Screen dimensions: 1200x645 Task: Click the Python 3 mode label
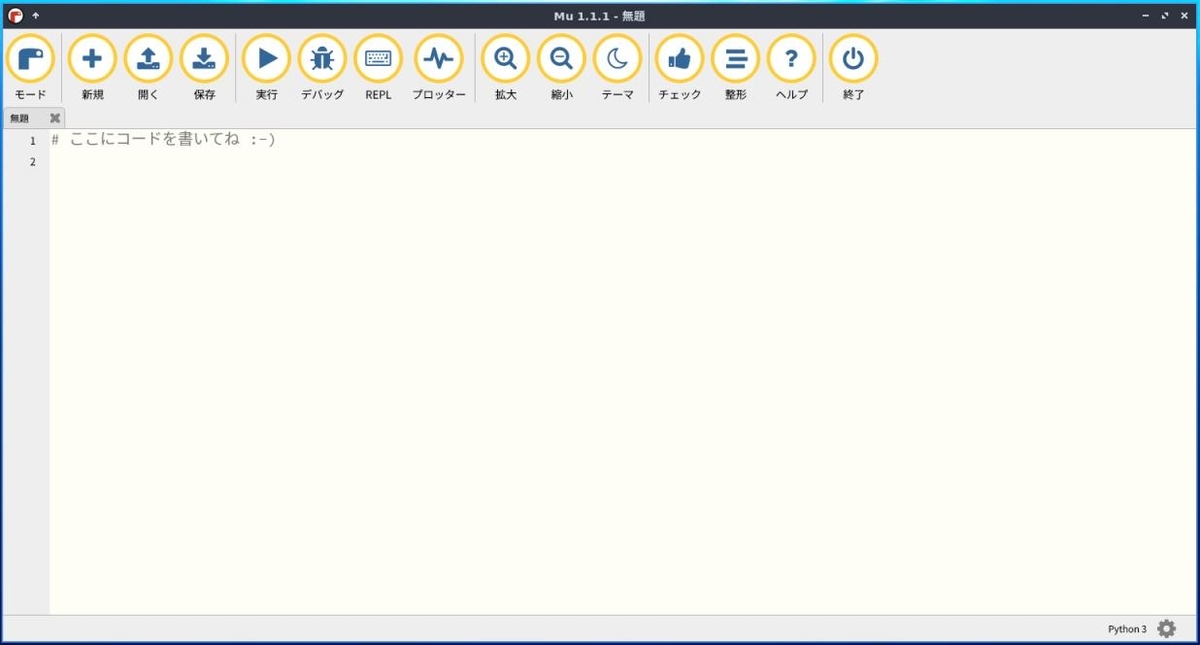click(1127, 629)
